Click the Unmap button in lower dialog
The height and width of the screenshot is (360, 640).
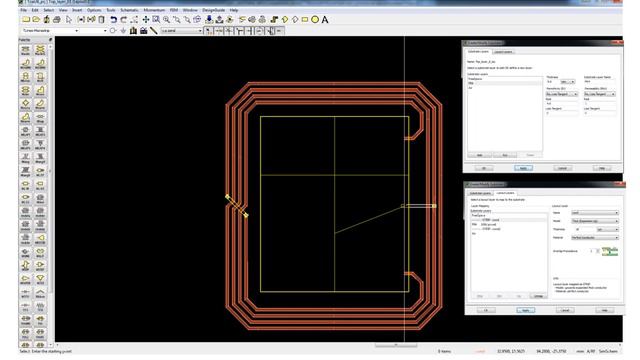coord(538,296)
